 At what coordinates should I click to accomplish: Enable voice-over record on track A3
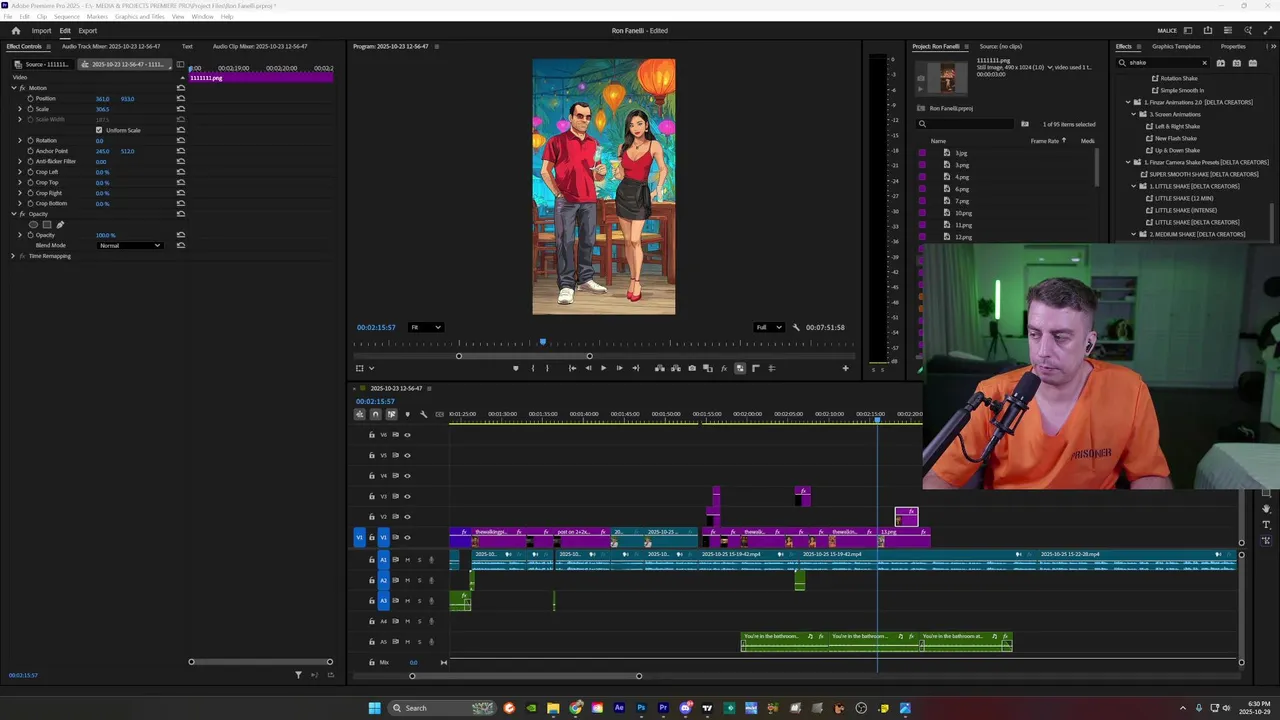click(x=431, y=601)
